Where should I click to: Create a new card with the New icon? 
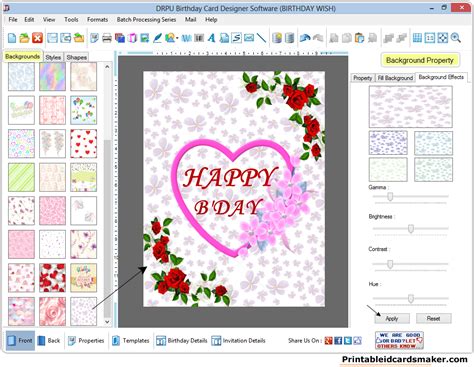12,38
